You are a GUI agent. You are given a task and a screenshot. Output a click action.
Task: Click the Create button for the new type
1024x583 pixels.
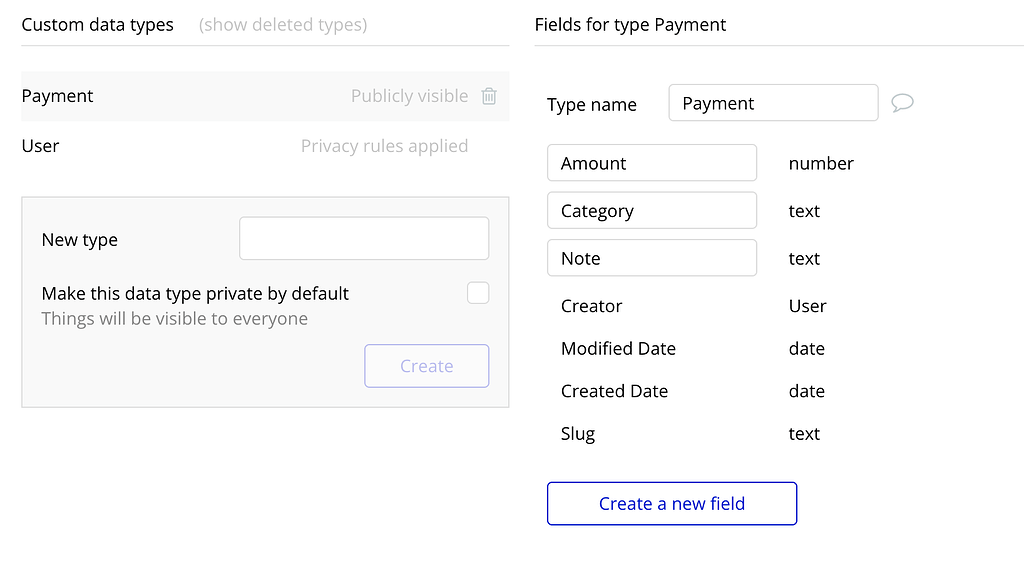pyautogui.click(x=426, y=366)
